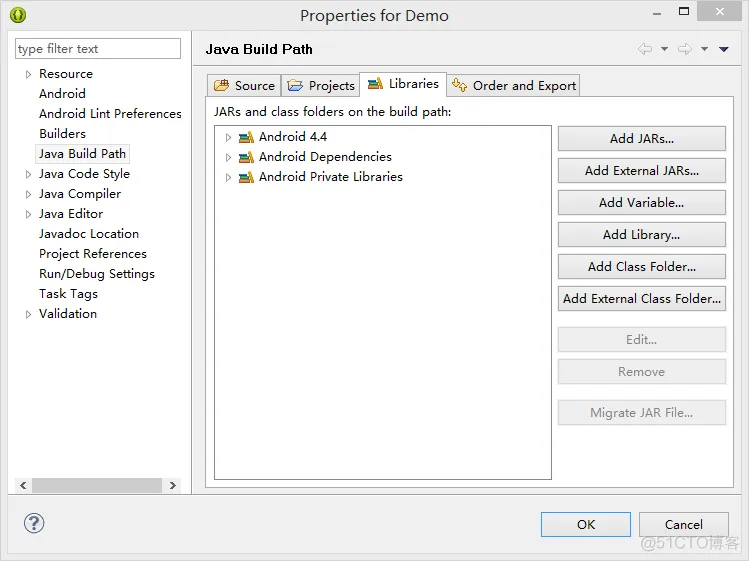Select Android Dependencies library entry
749x561 pixels.
tap(325, 157)
